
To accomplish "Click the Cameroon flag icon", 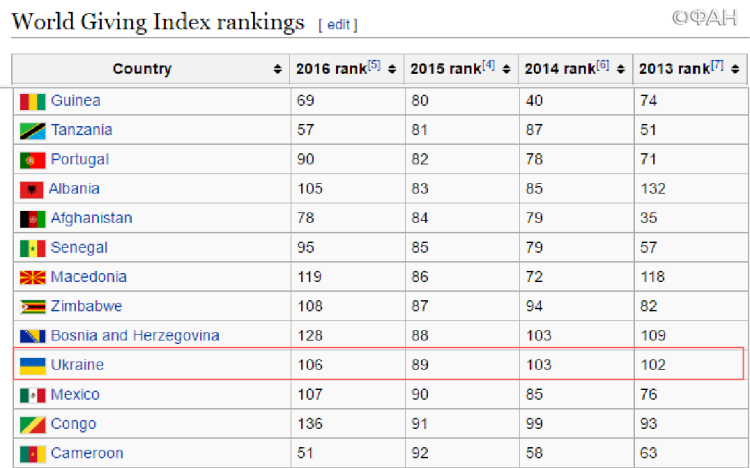I will click(x=32, y=453).
